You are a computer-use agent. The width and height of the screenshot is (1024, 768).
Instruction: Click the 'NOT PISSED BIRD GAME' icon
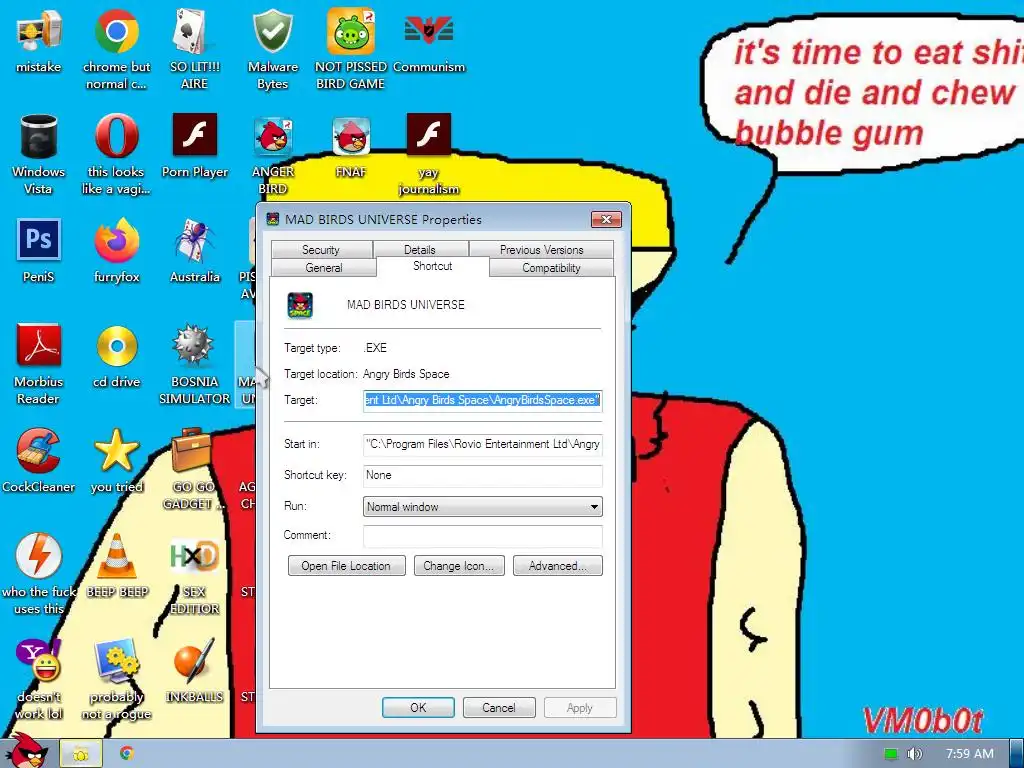coord(351,50)
